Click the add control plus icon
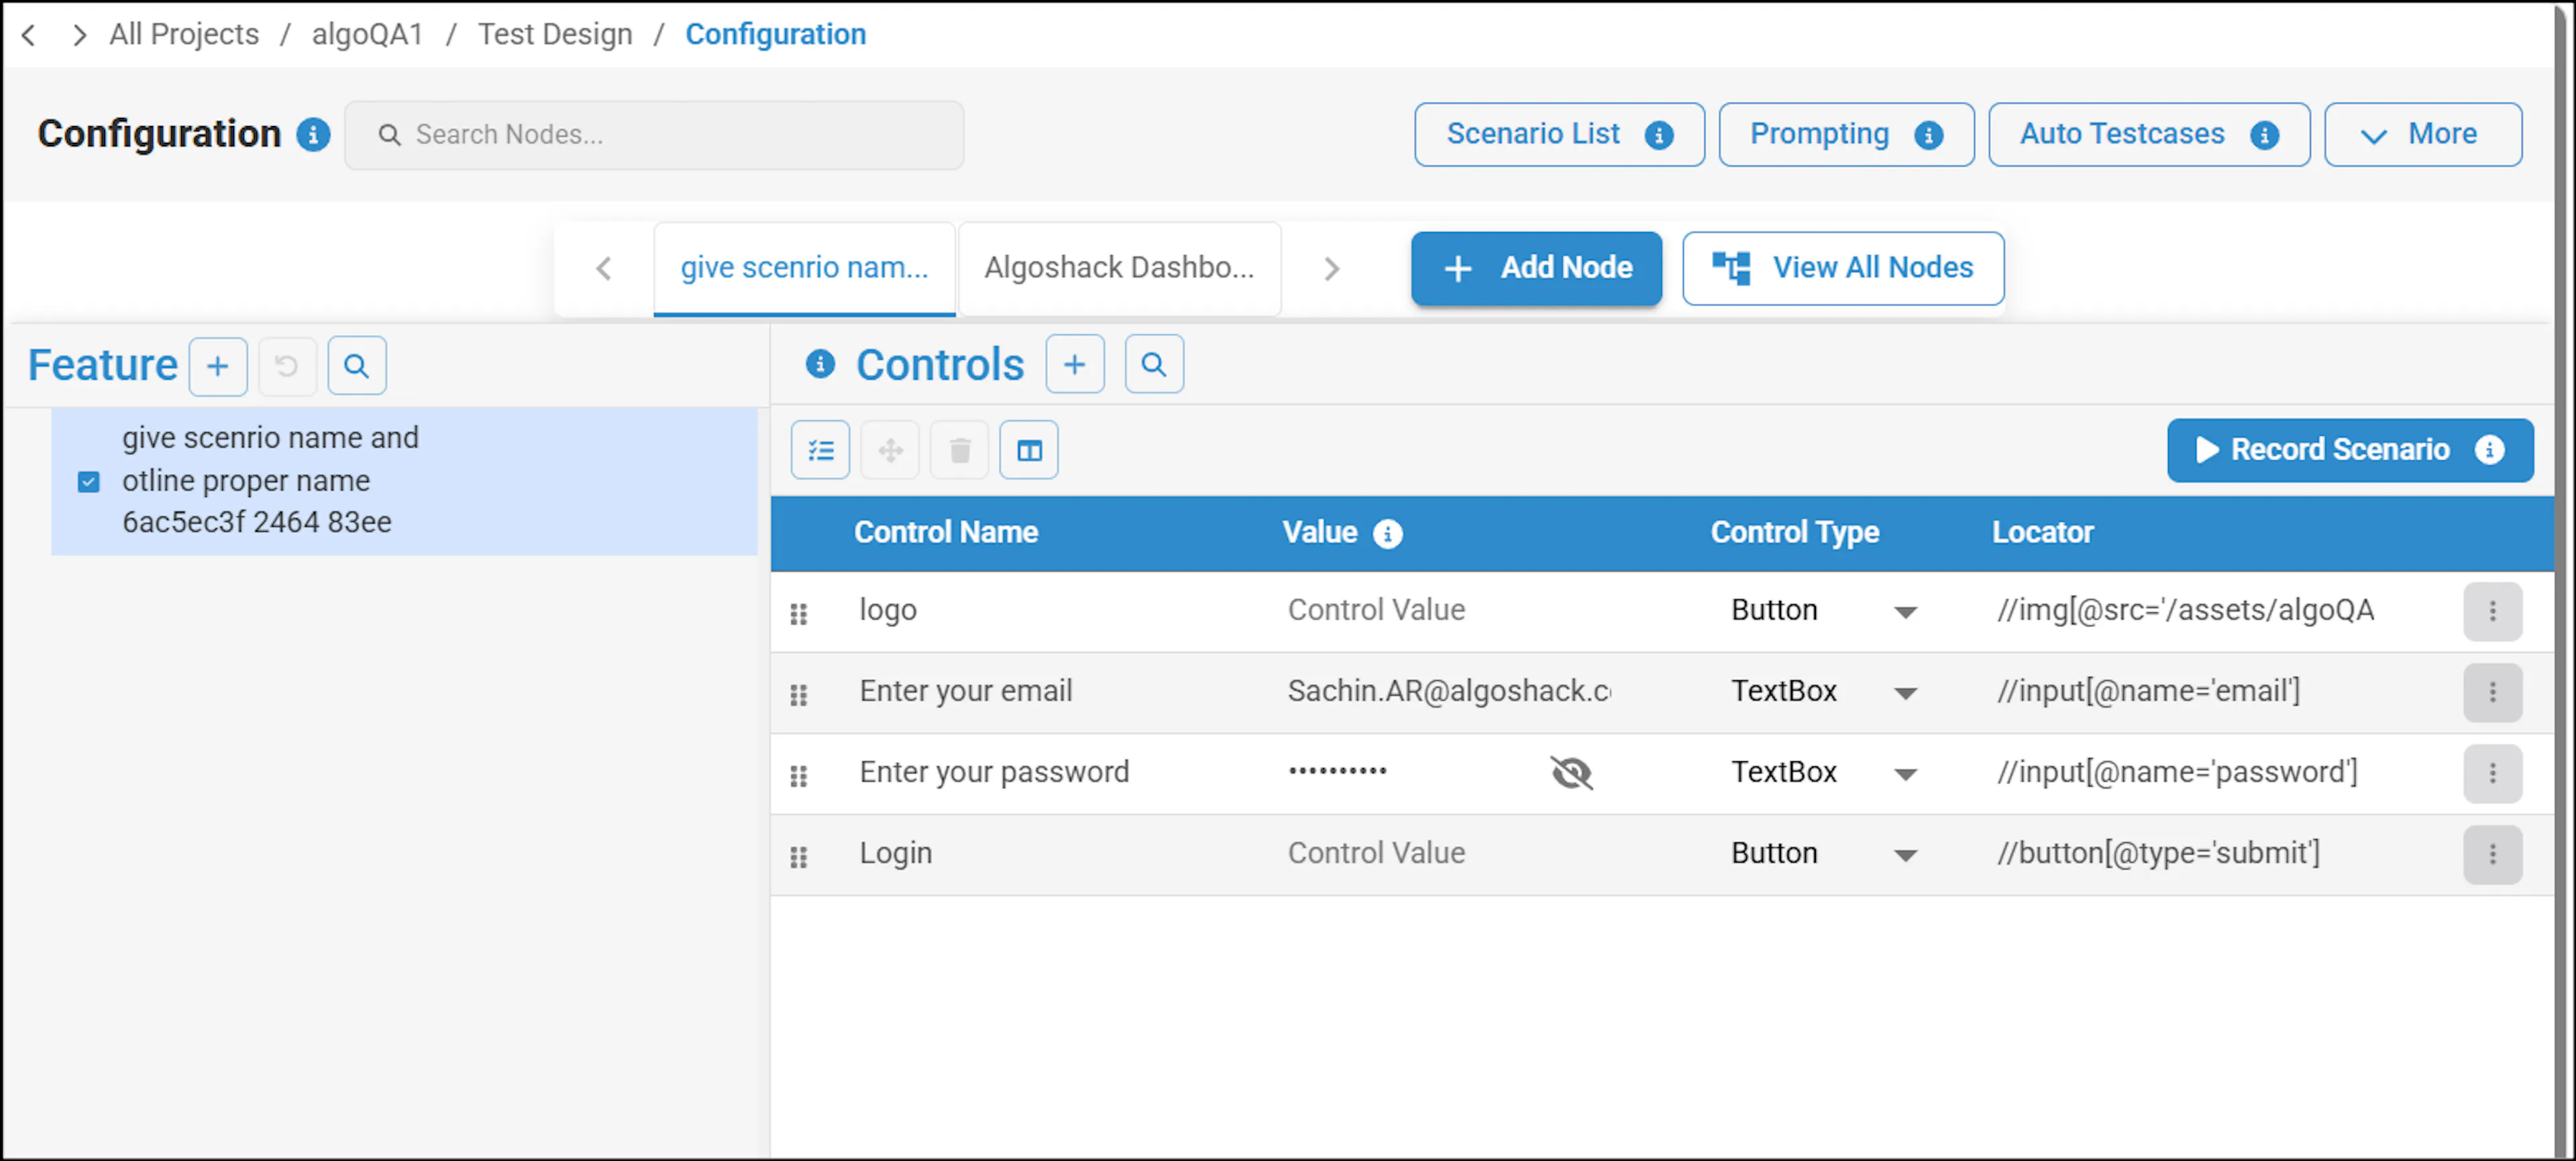Screen dimensions: 2576x1161 click(x=1075, y=364)
